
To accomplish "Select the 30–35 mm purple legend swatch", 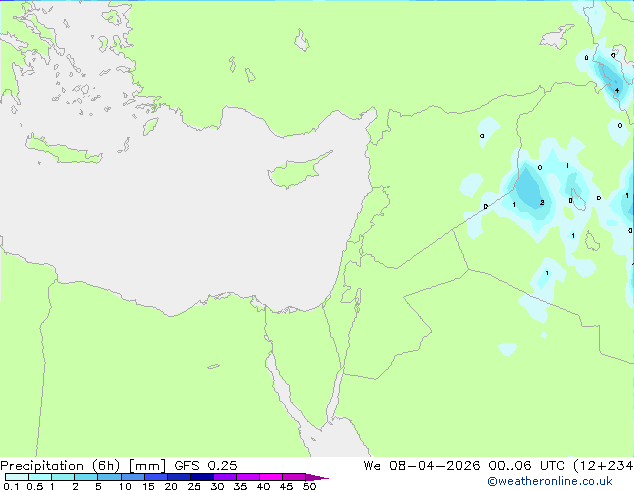I will point(224,477).
